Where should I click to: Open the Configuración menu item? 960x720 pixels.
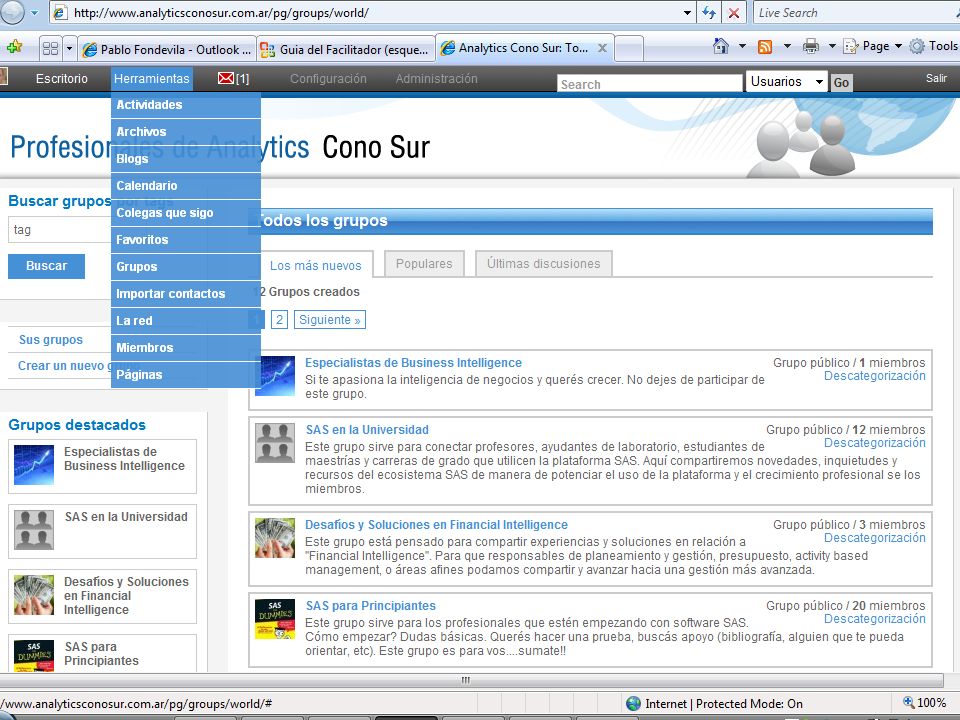(328, 78)
